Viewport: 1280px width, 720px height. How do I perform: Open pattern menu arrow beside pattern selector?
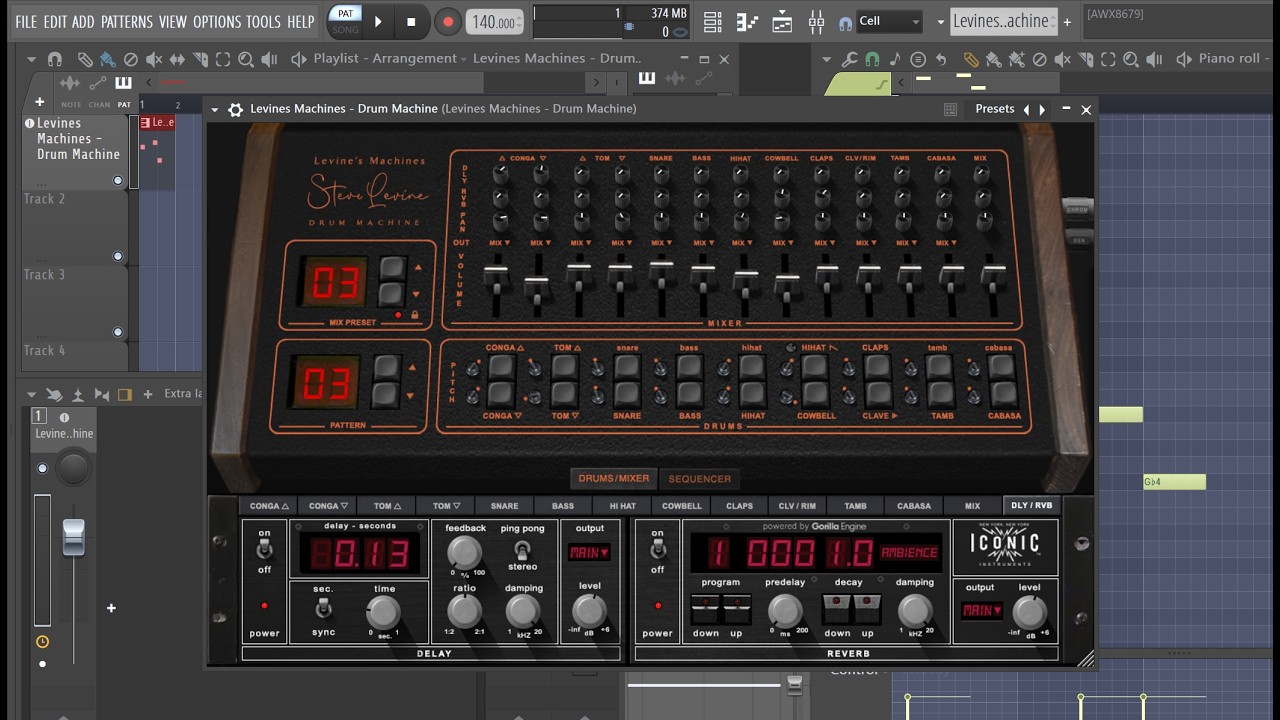click(x=940, y=22)
